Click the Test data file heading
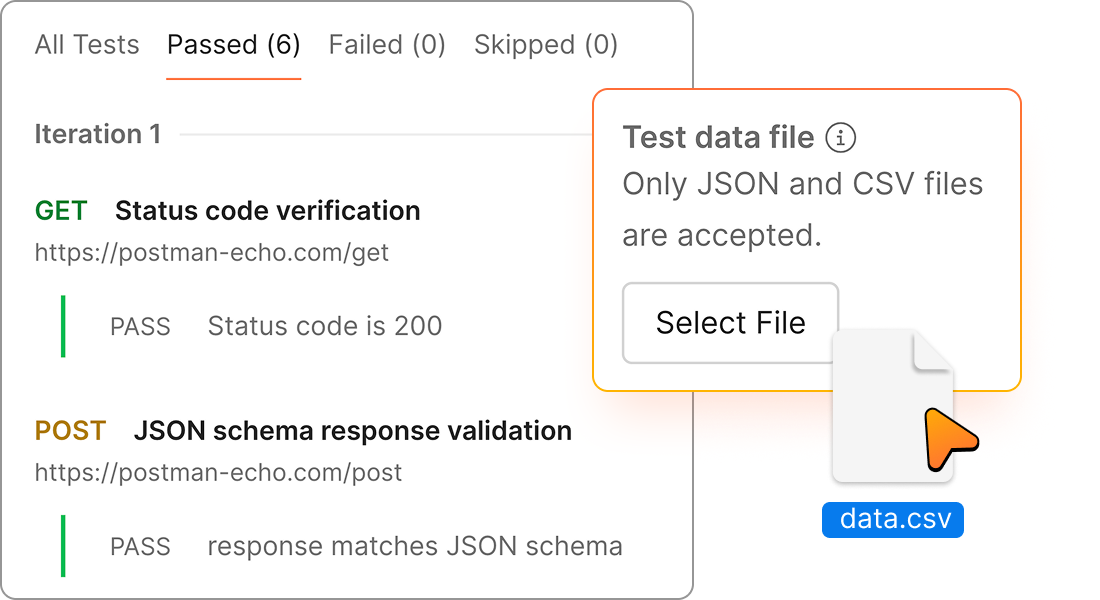 718,138
